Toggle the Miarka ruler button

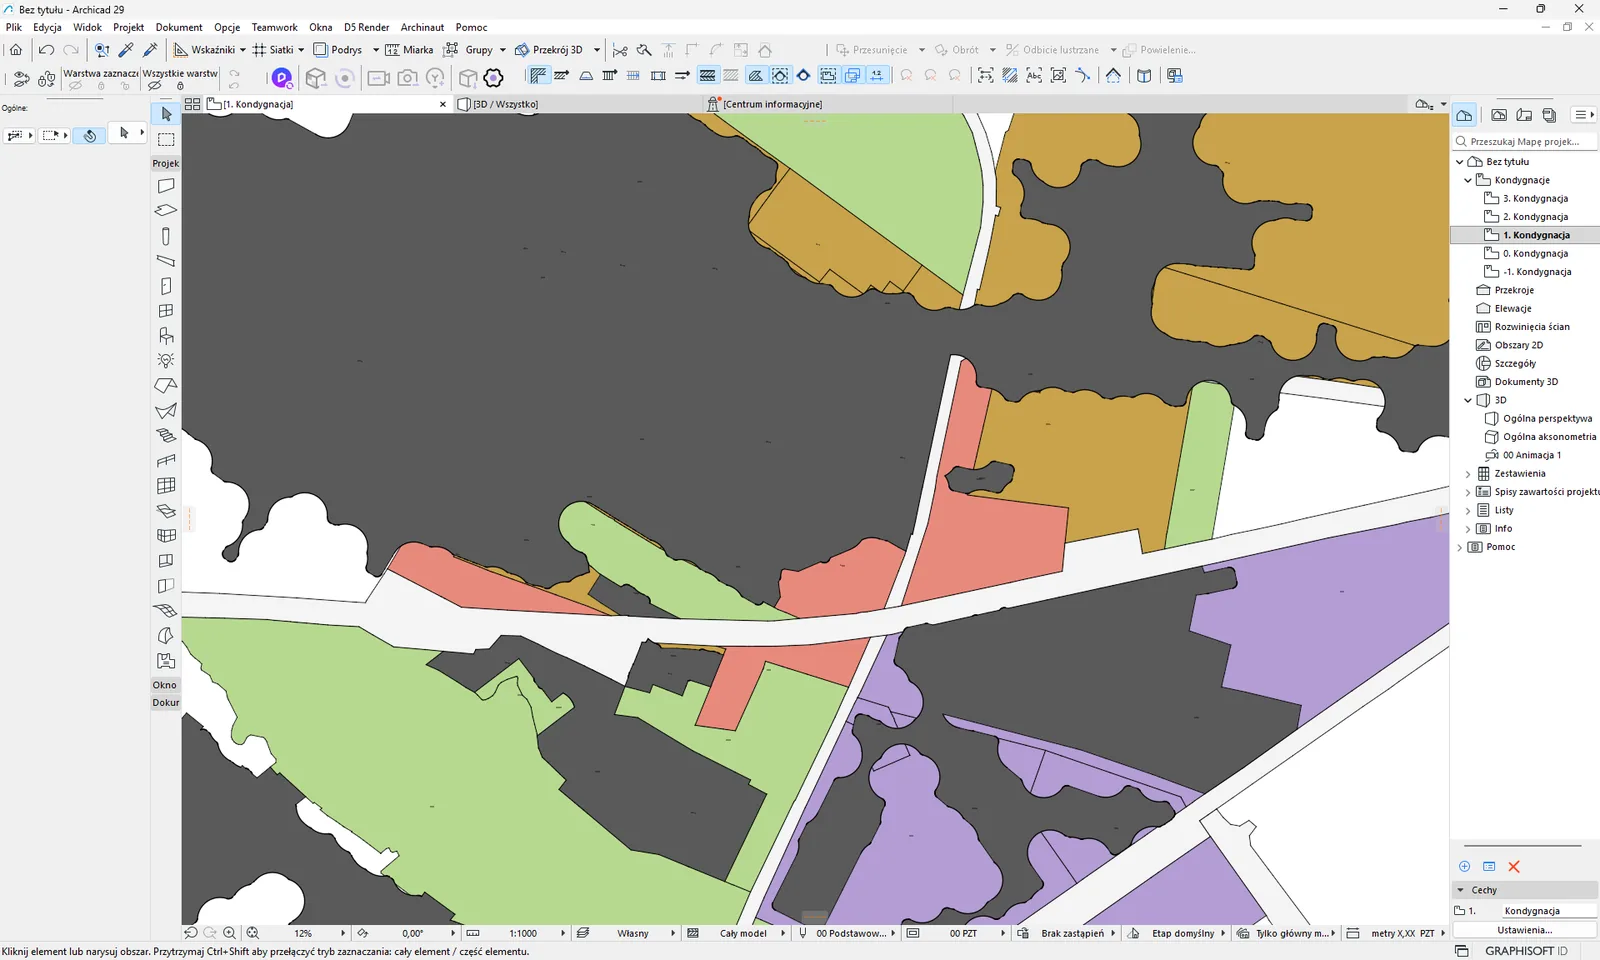coord(409,49)
